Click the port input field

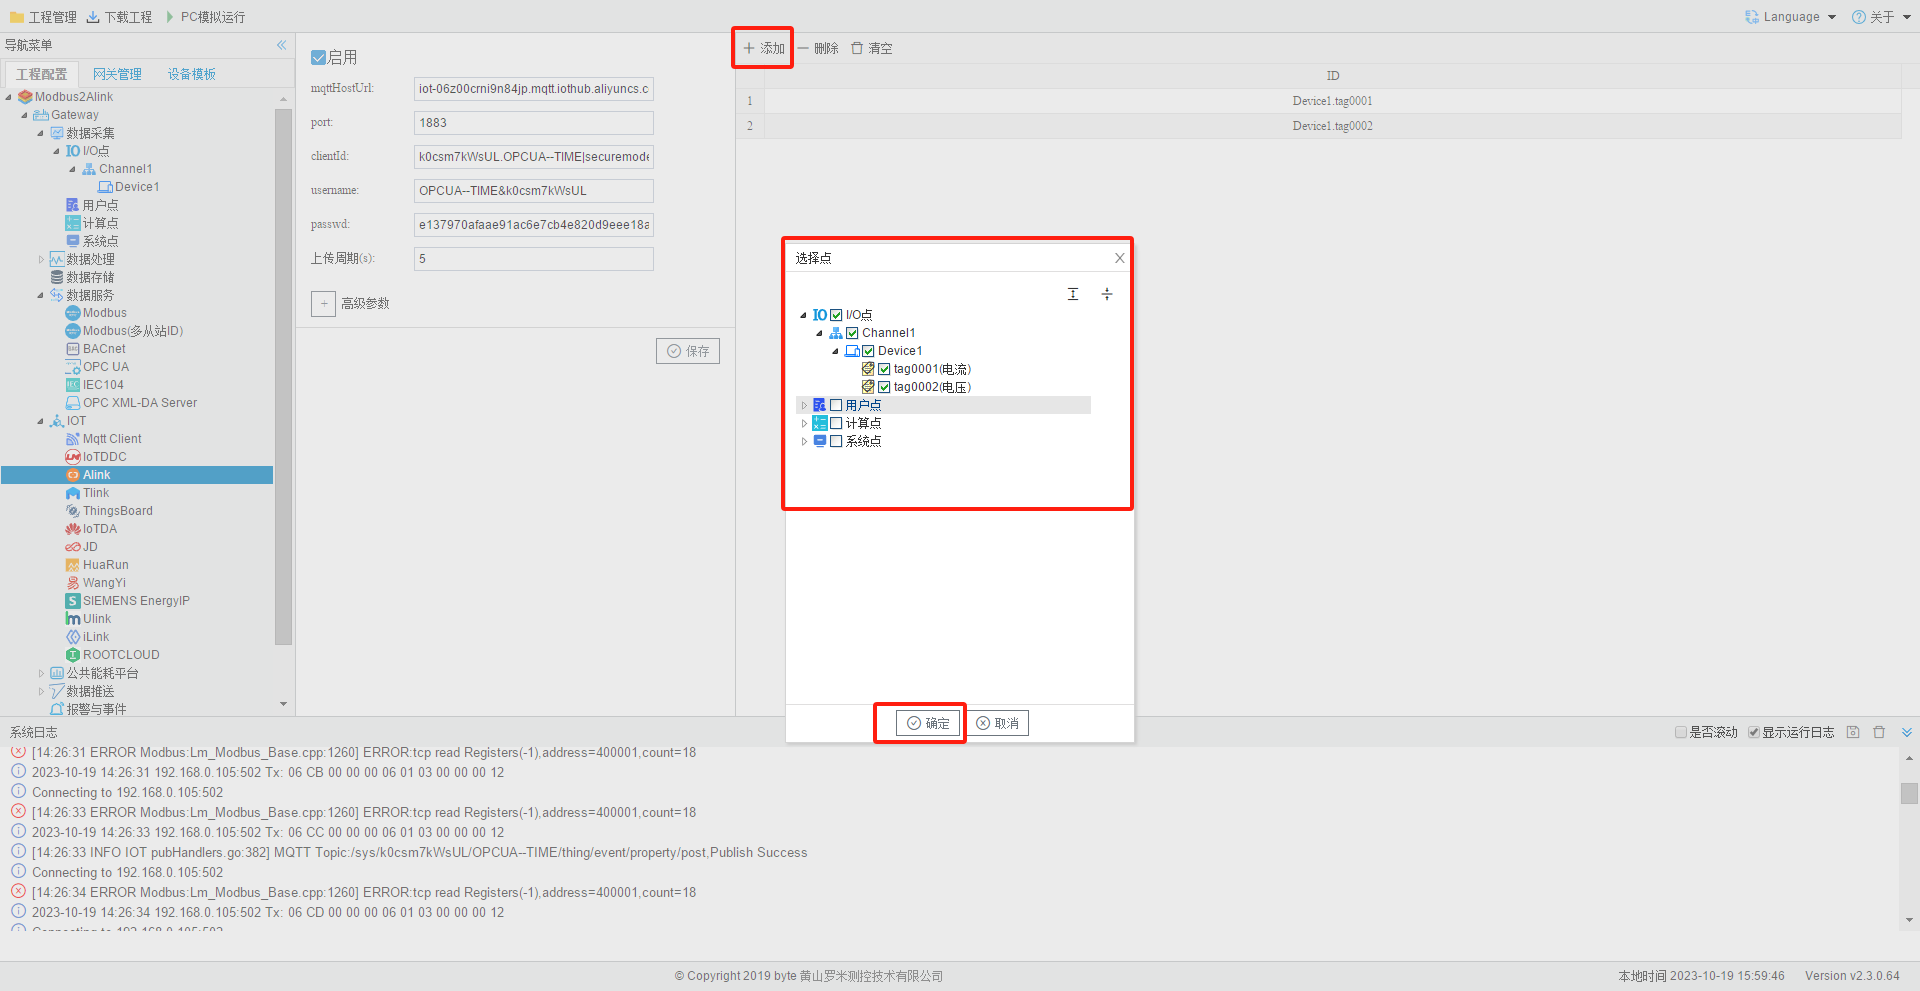[534, 123]
